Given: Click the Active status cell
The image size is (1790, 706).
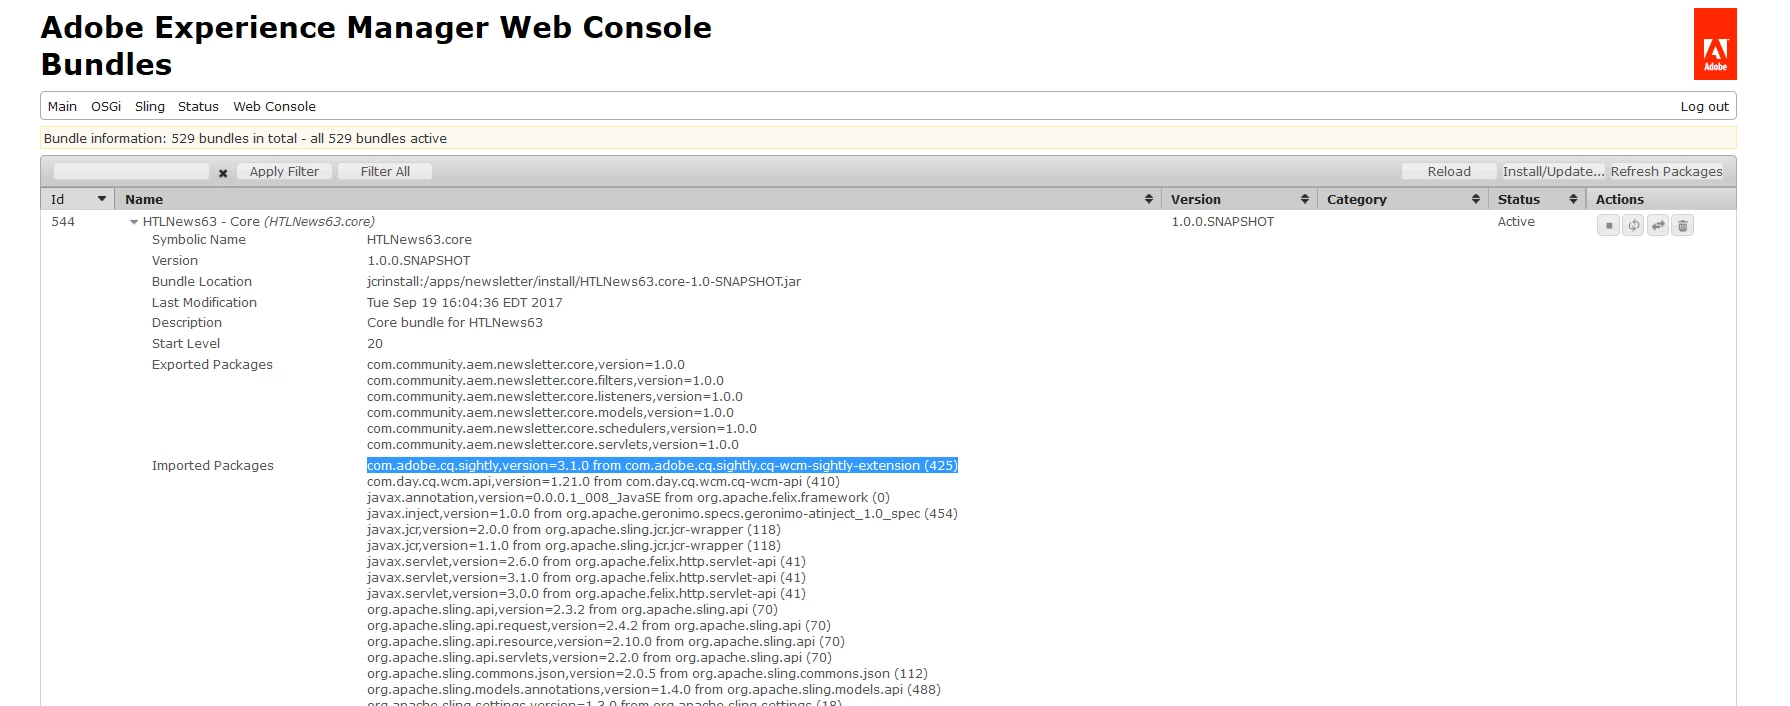Looking at the screenshot, I should coord(1516,222).
